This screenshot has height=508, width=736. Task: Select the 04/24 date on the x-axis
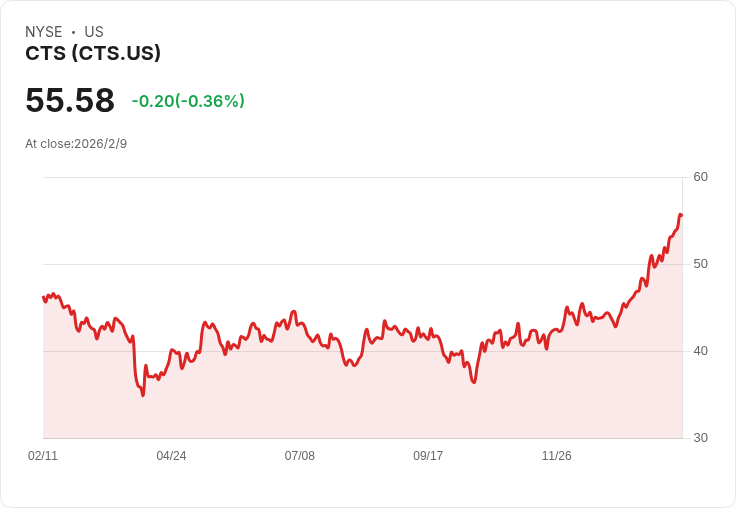171,456
